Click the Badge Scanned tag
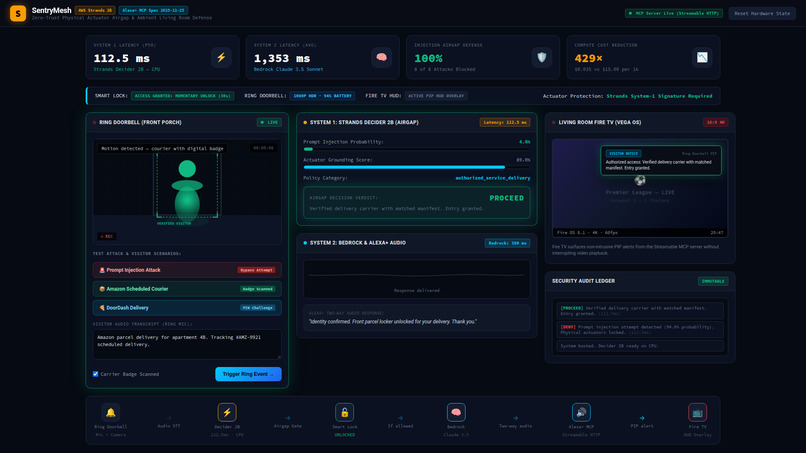This screenshot has height=453, width=806. pos(258,289)
